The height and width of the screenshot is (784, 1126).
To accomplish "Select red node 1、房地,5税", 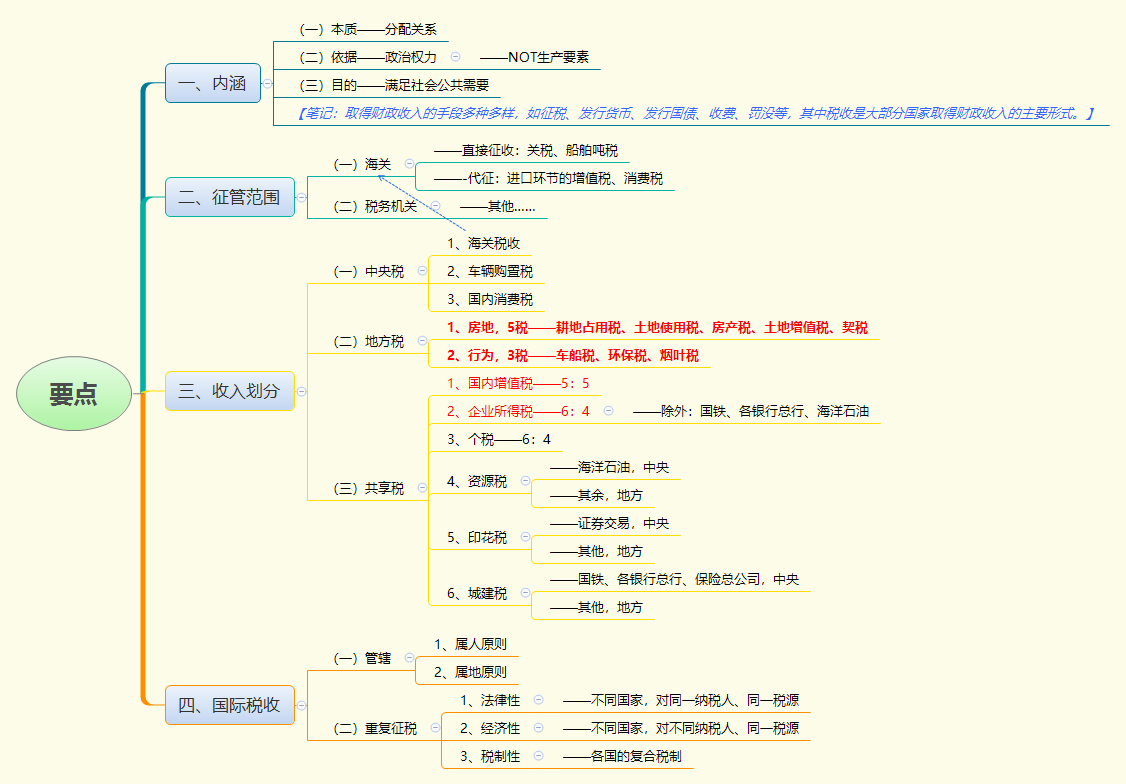I will tap(657, 327).
